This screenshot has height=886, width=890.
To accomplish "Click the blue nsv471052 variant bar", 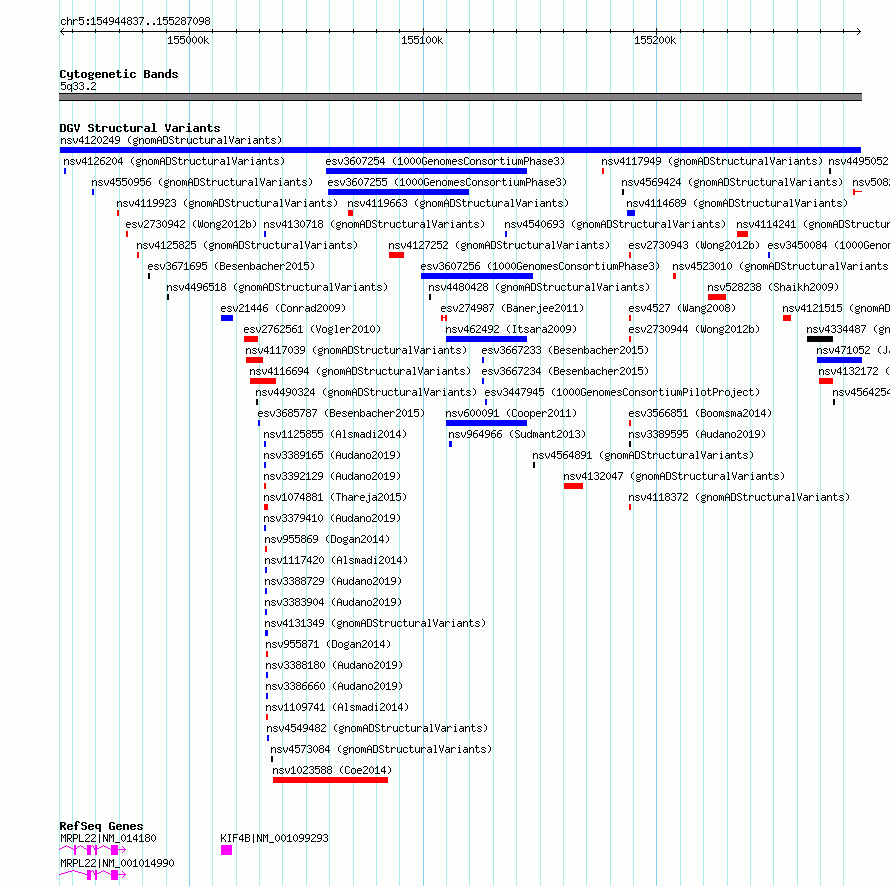I will tap(839, 360).
